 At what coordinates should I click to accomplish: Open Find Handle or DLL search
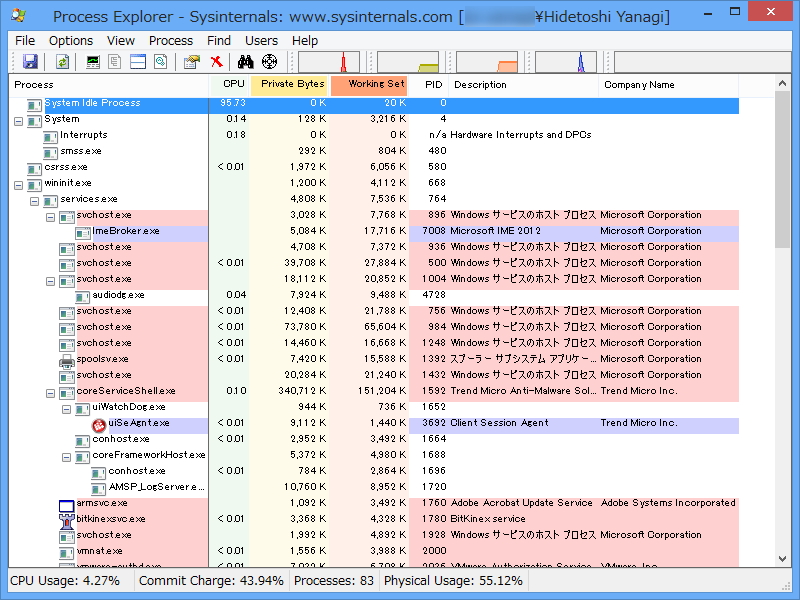click(x=245, y=61)
